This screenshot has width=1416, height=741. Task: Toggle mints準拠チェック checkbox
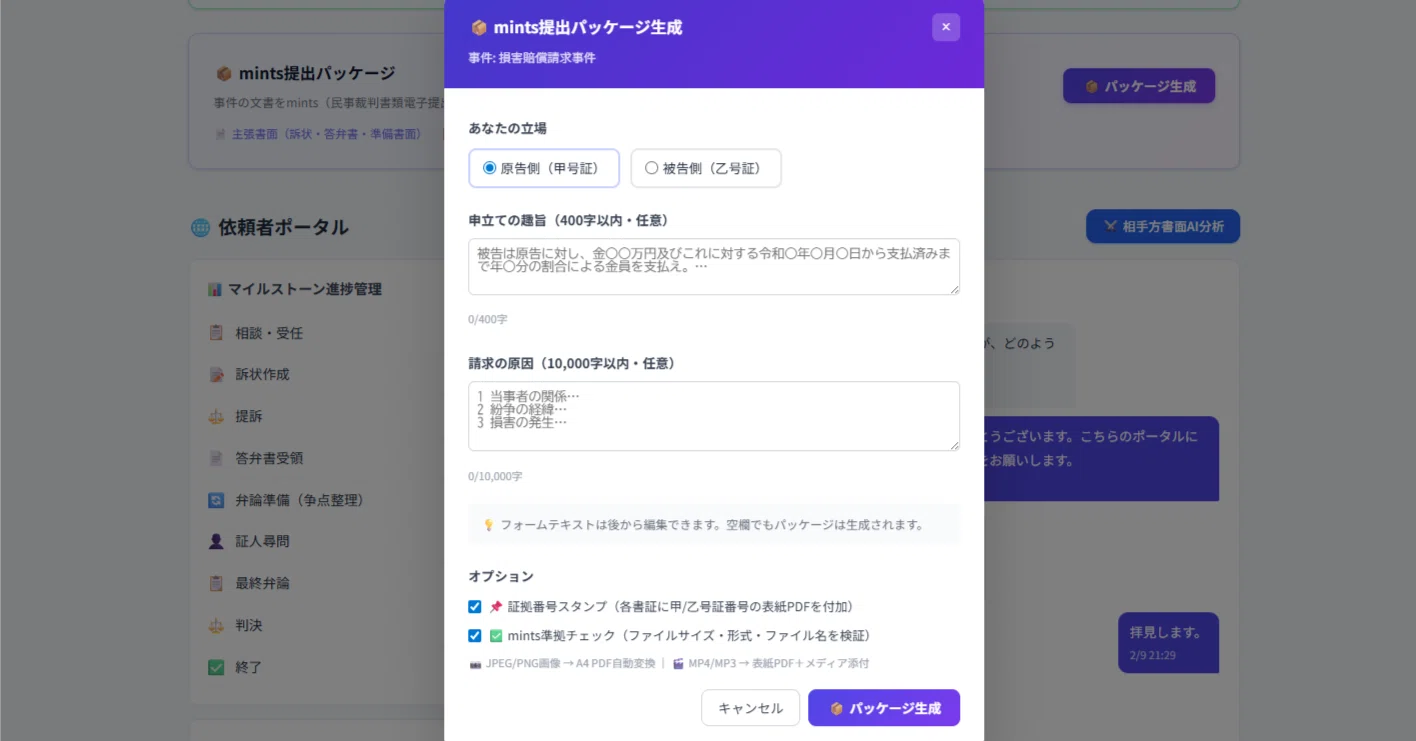coord(475,636)
